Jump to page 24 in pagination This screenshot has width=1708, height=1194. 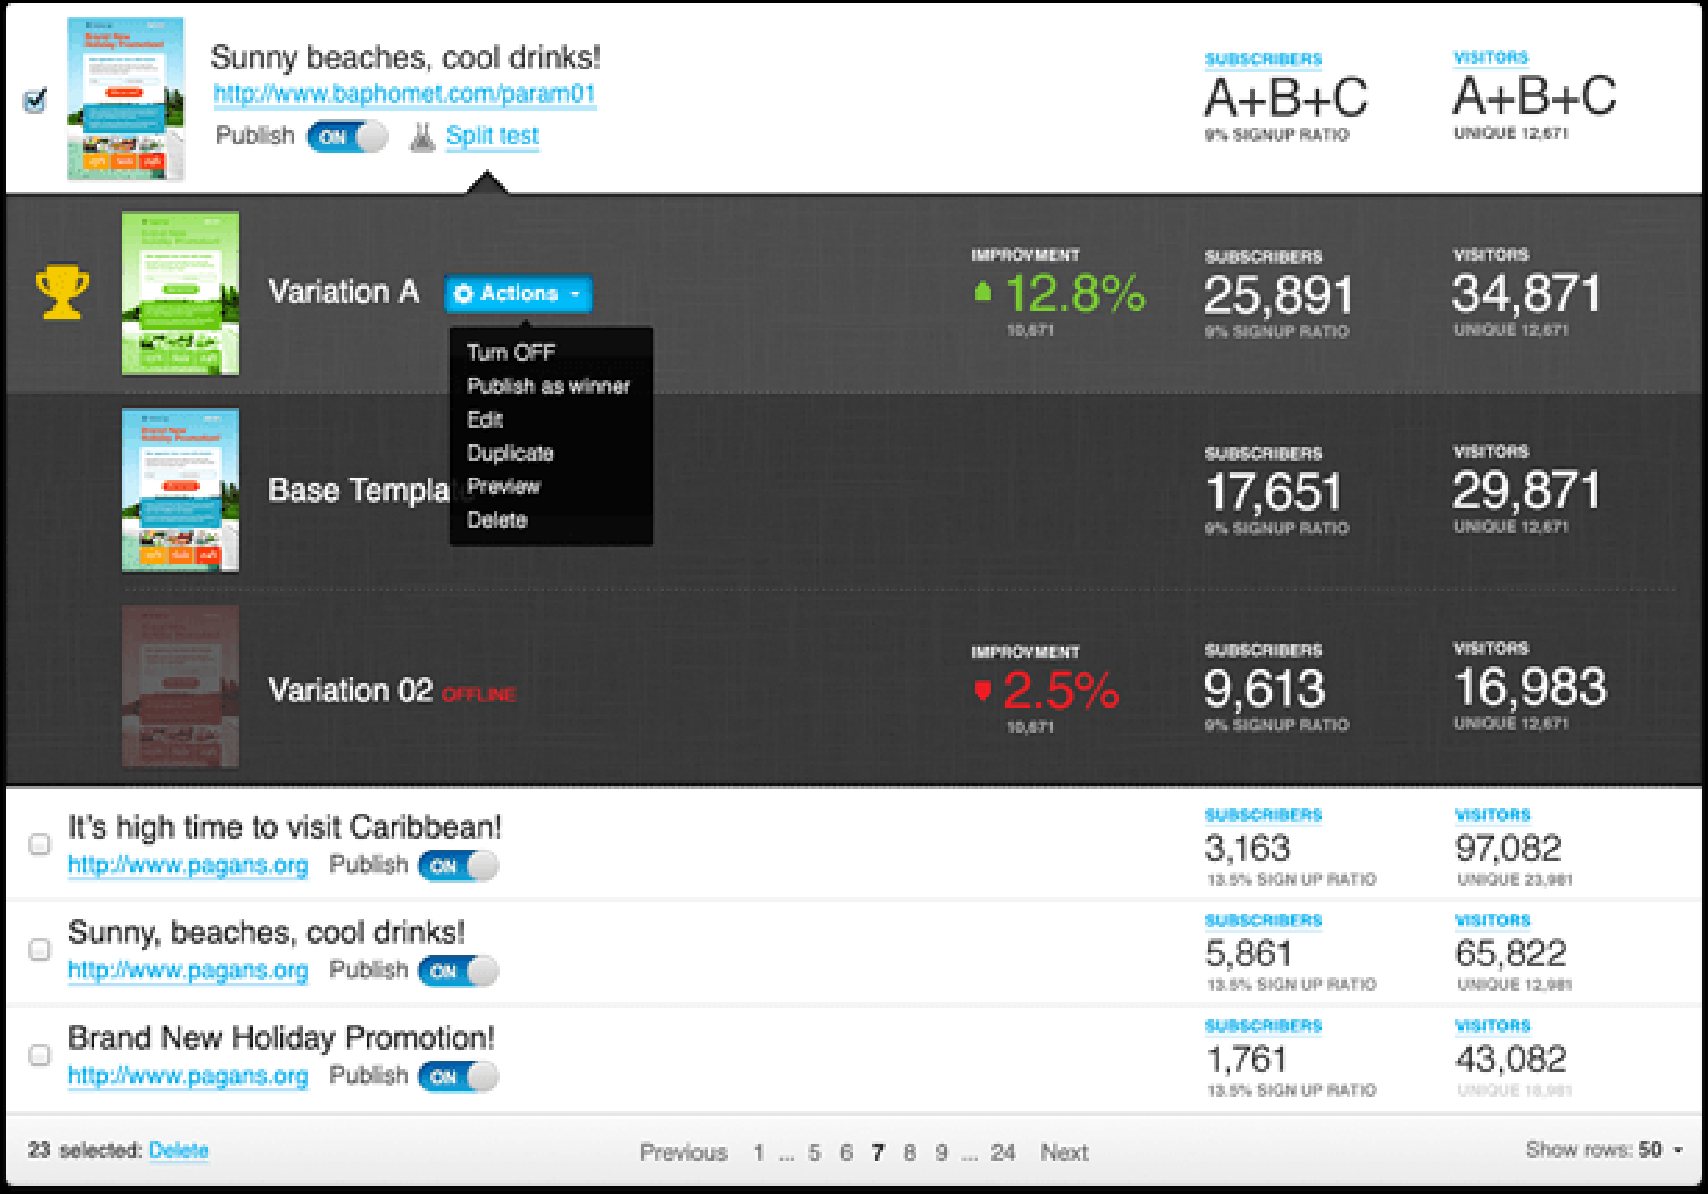click(x=1002, y=1153)
